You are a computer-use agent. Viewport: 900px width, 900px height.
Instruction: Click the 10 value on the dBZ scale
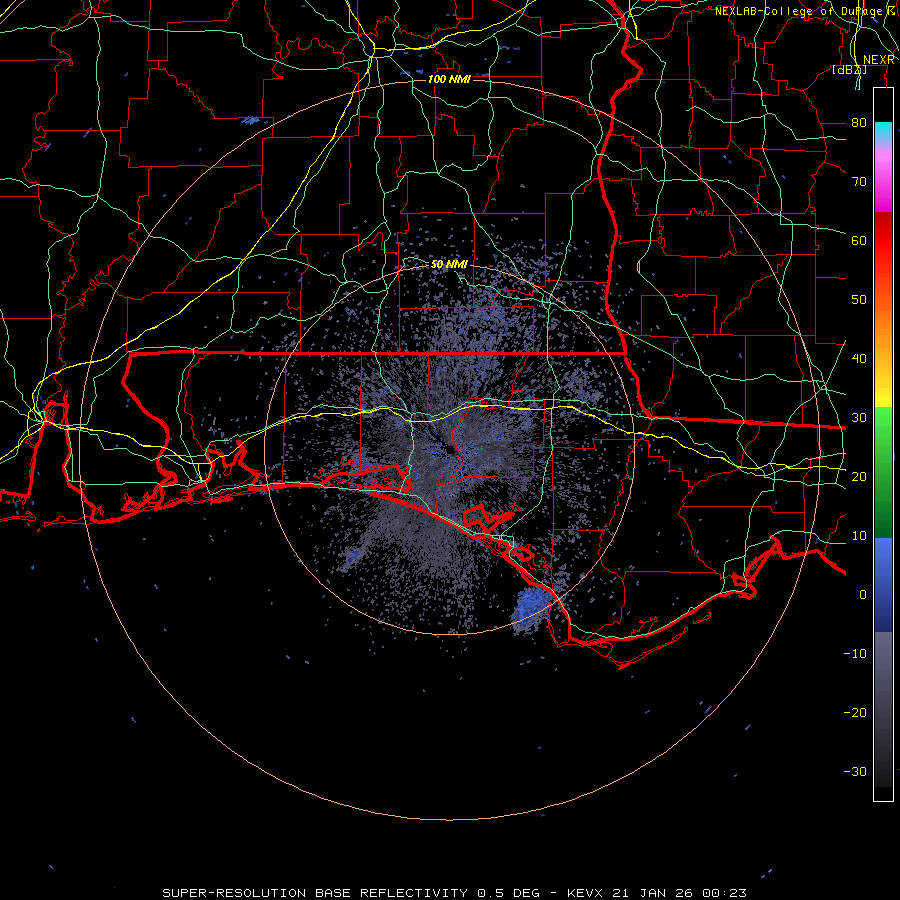click(x=859, y=536)
